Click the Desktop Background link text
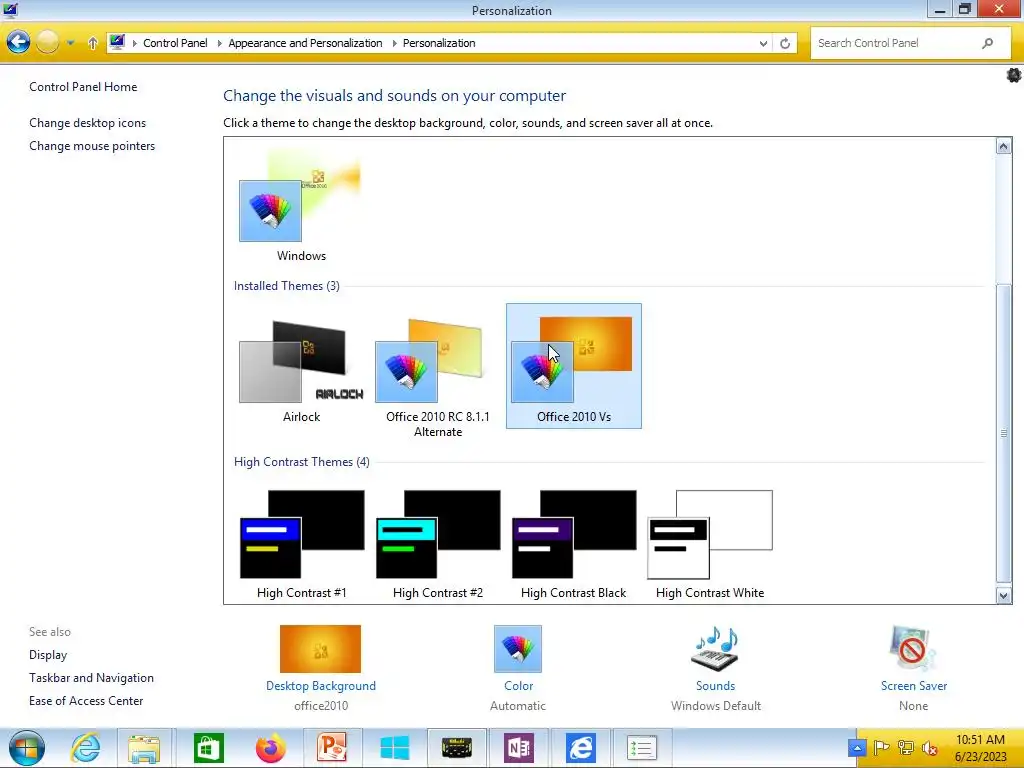Image resolution: width=1024 pixels, height=768 pixels. (x=321, y=686)
